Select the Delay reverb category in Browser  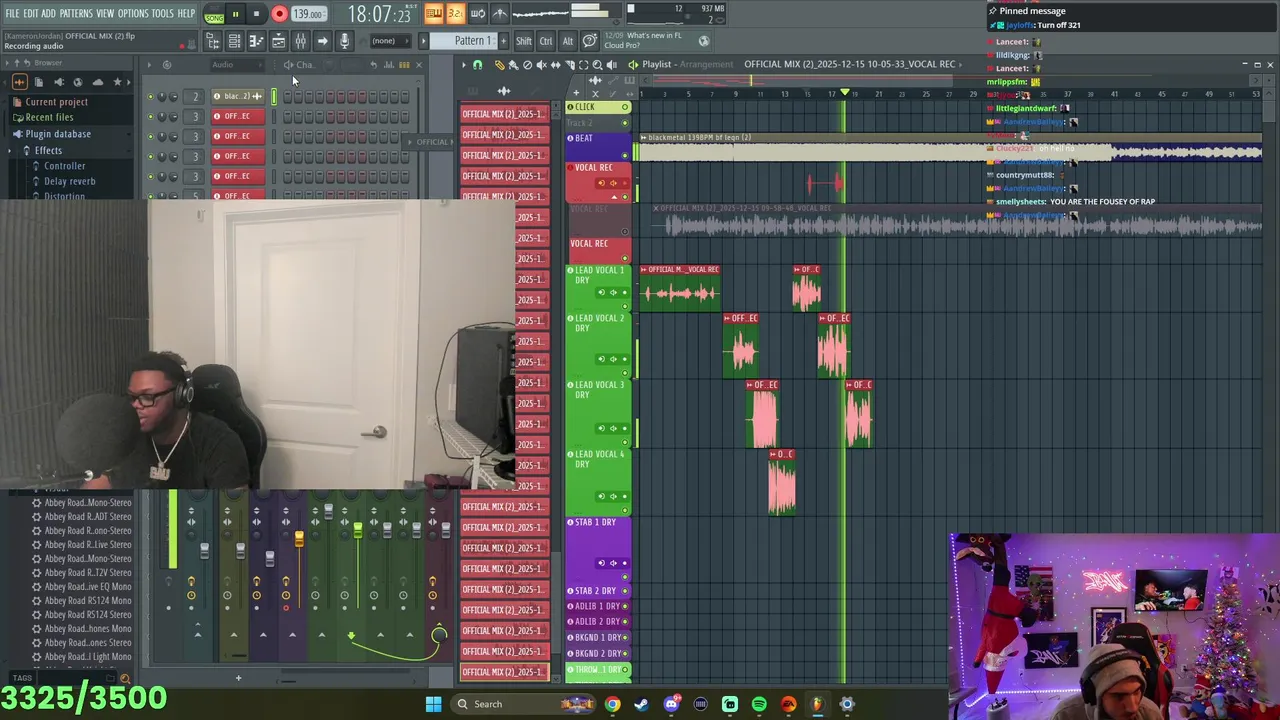(x=70, y=181)
